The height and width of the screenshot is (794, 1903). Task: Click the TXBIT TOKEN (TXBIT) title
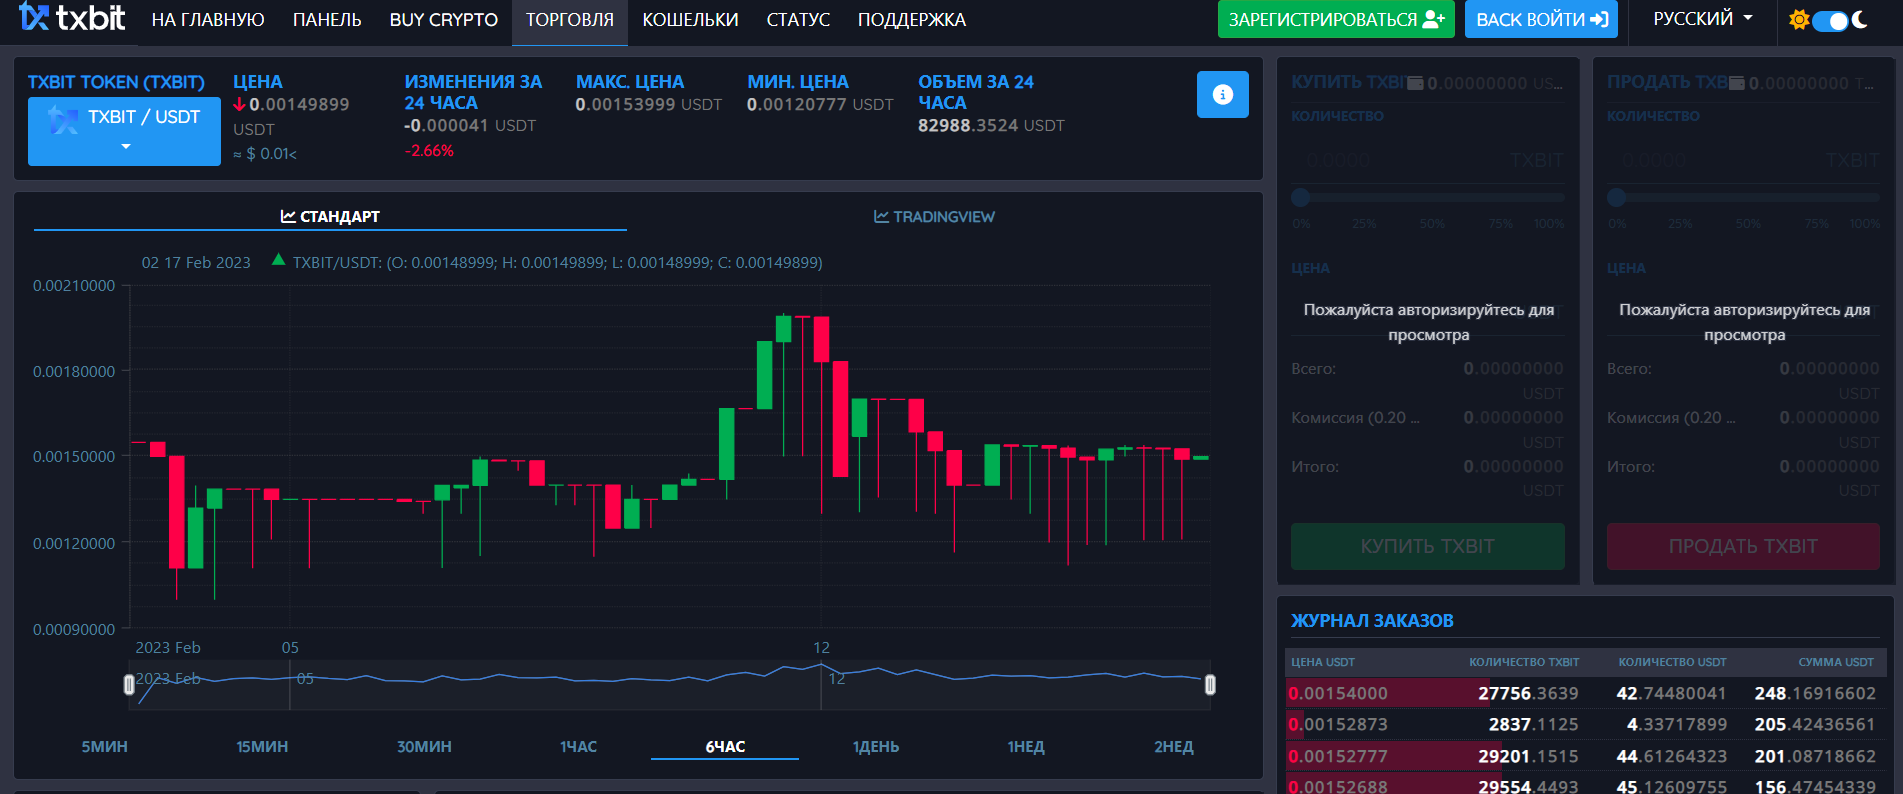tap(116, 82)
